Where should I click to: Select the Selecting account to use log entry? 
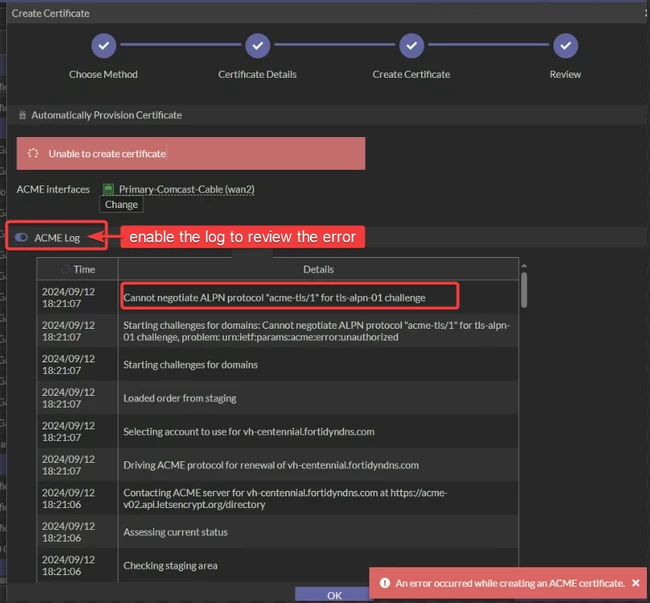coord(277,431)
